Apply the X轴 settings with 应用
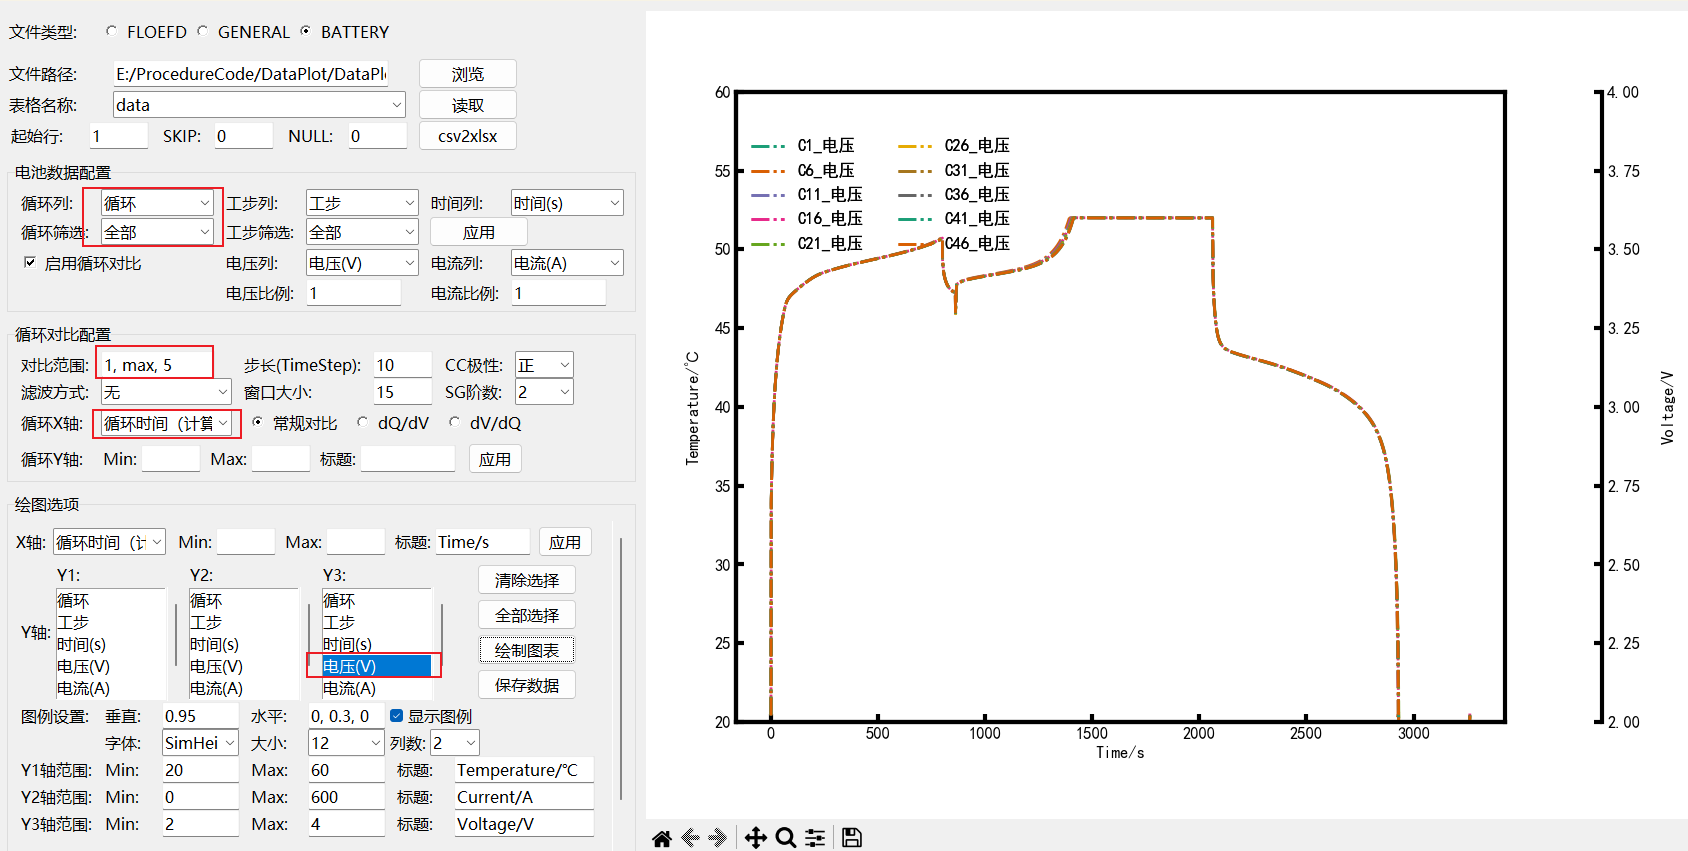This screenshot has height=851, width=1688. 565,542
